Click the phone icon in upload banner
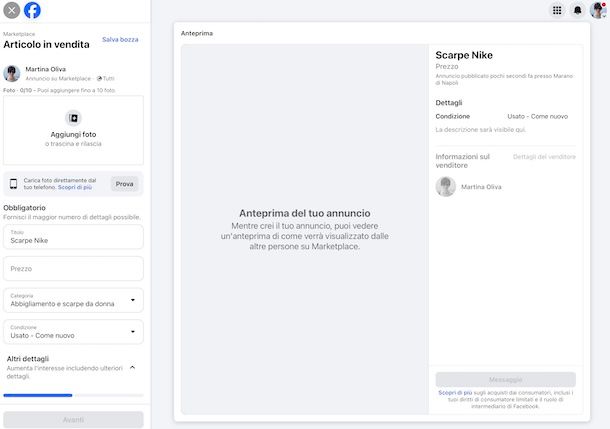This screenshot has height=429, width=610. pyautogui.click(x=14, y=184)
